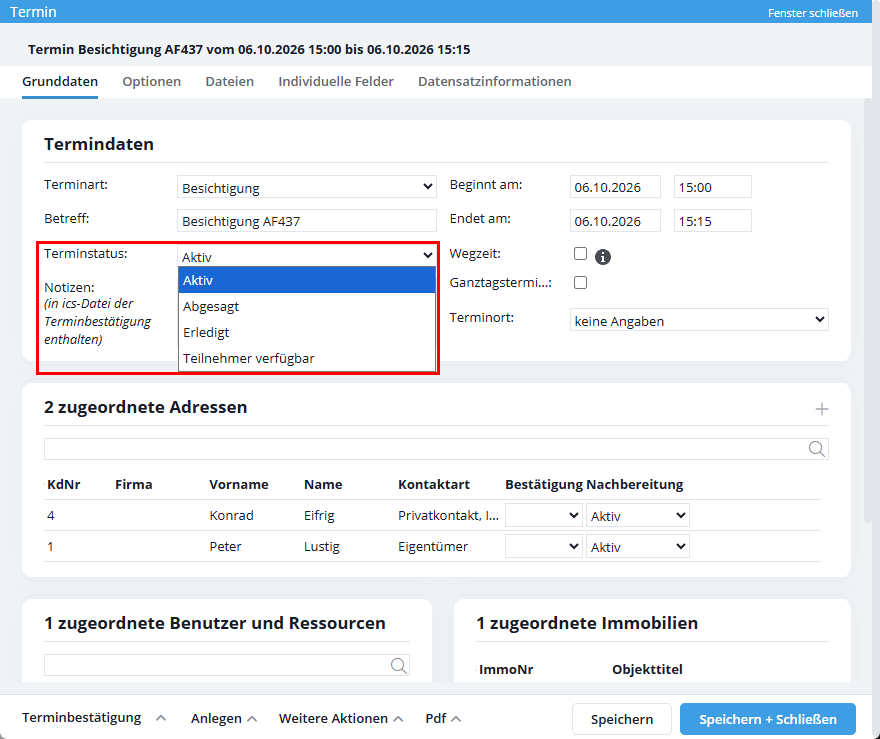Click the address search input field
880x739 pixels.
[x=436, y=449]
